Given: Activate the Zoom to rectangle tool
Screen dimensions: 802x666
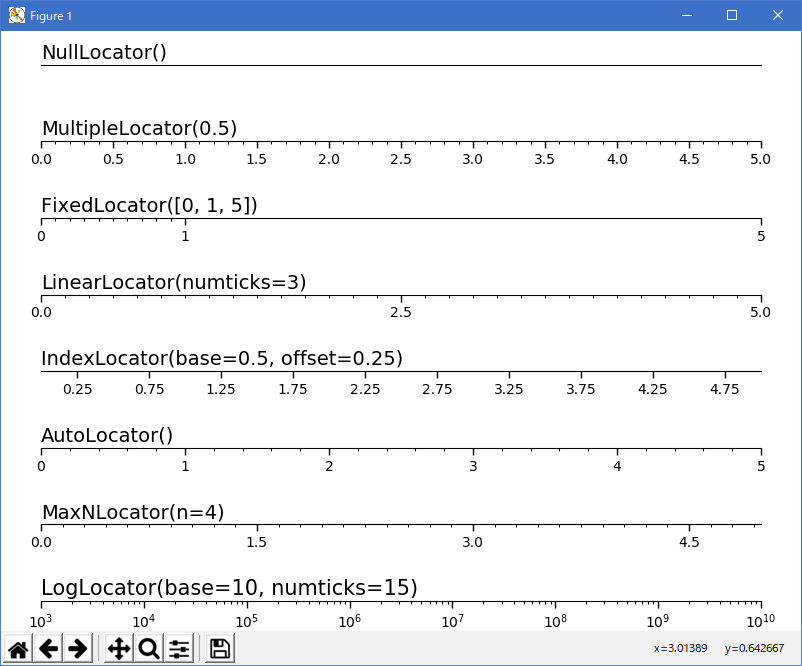Looking at the screenshot, I should 149,649.
